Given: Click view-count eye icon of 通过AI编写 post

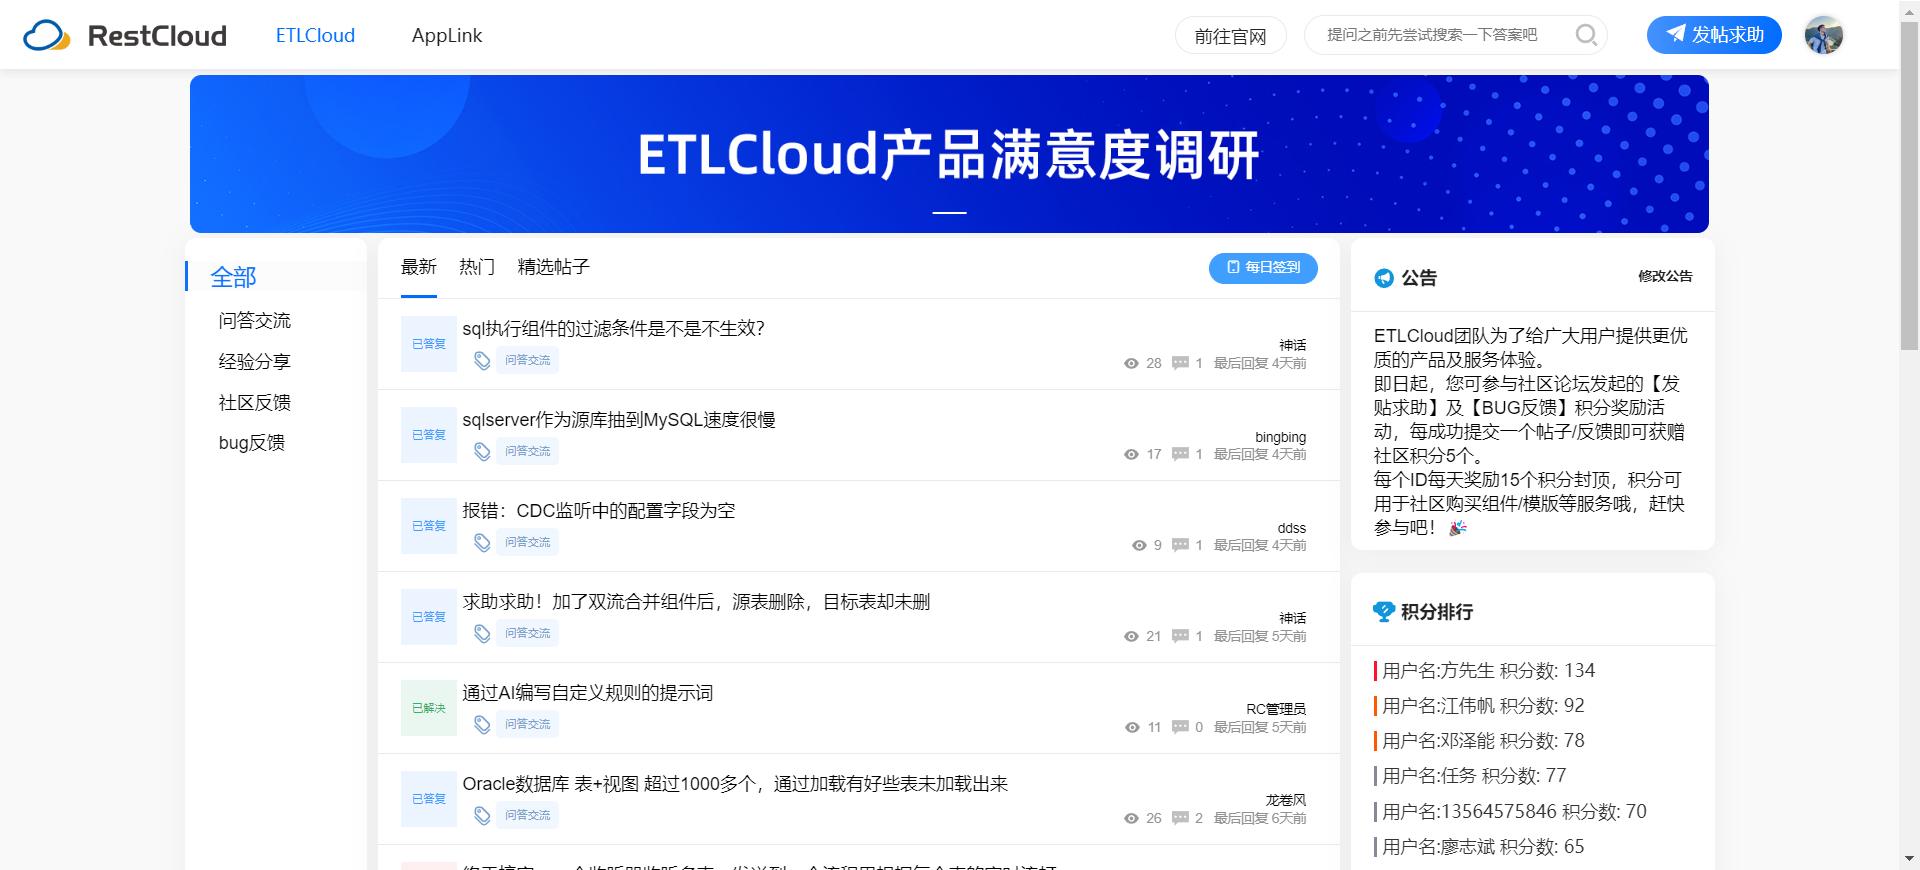Looking at the screenshot, I should (x=1132, y=727).
